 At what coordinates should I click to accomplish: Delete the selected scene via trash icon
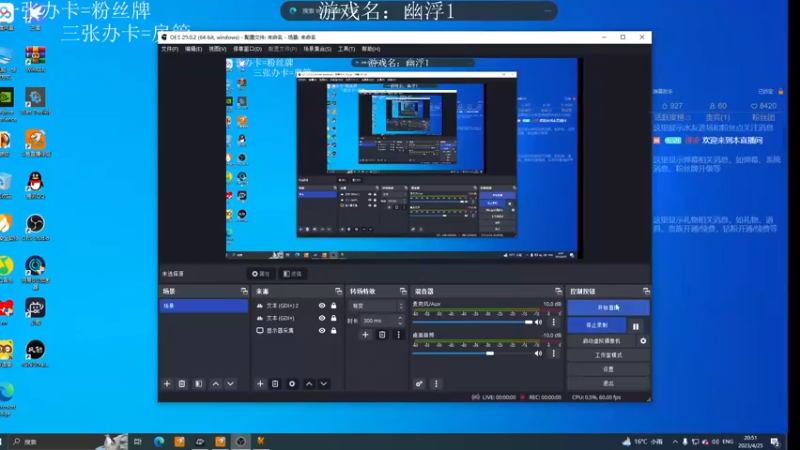click(x=182, y=384)
